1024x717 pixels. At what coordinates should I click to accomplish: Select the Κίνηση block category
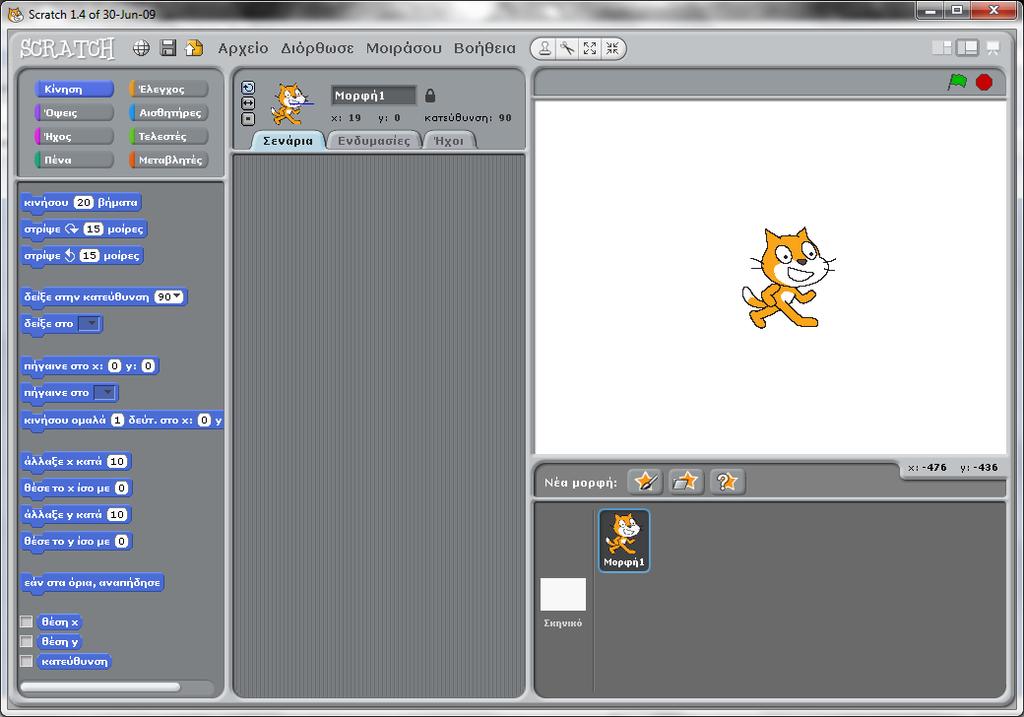(x=74, y=89)
